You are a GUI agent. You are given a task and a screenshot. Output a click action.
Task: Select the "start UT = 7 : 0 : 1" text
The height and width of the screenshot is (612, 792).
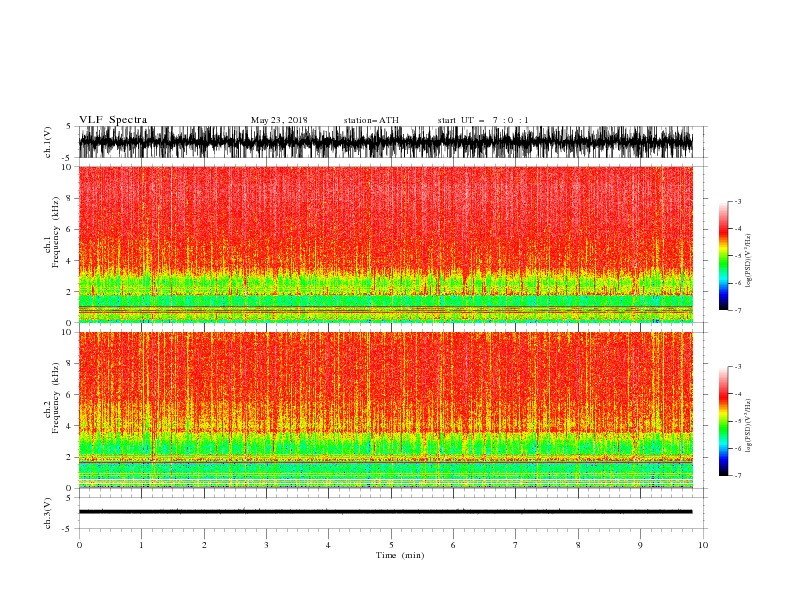(x=483, y=120)
